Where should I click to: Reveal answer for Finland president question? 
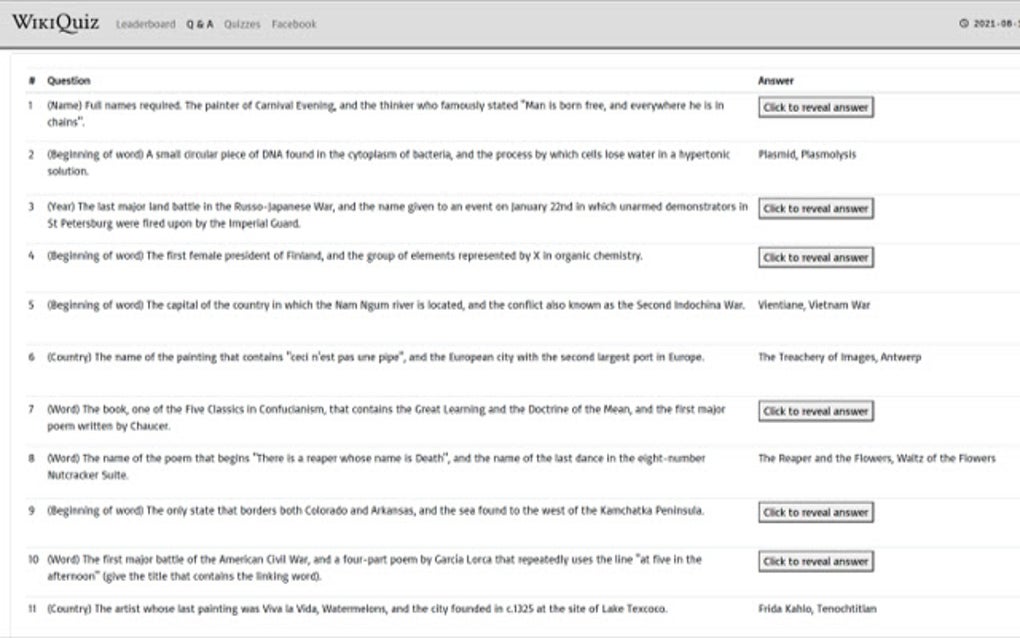(815, 258)
